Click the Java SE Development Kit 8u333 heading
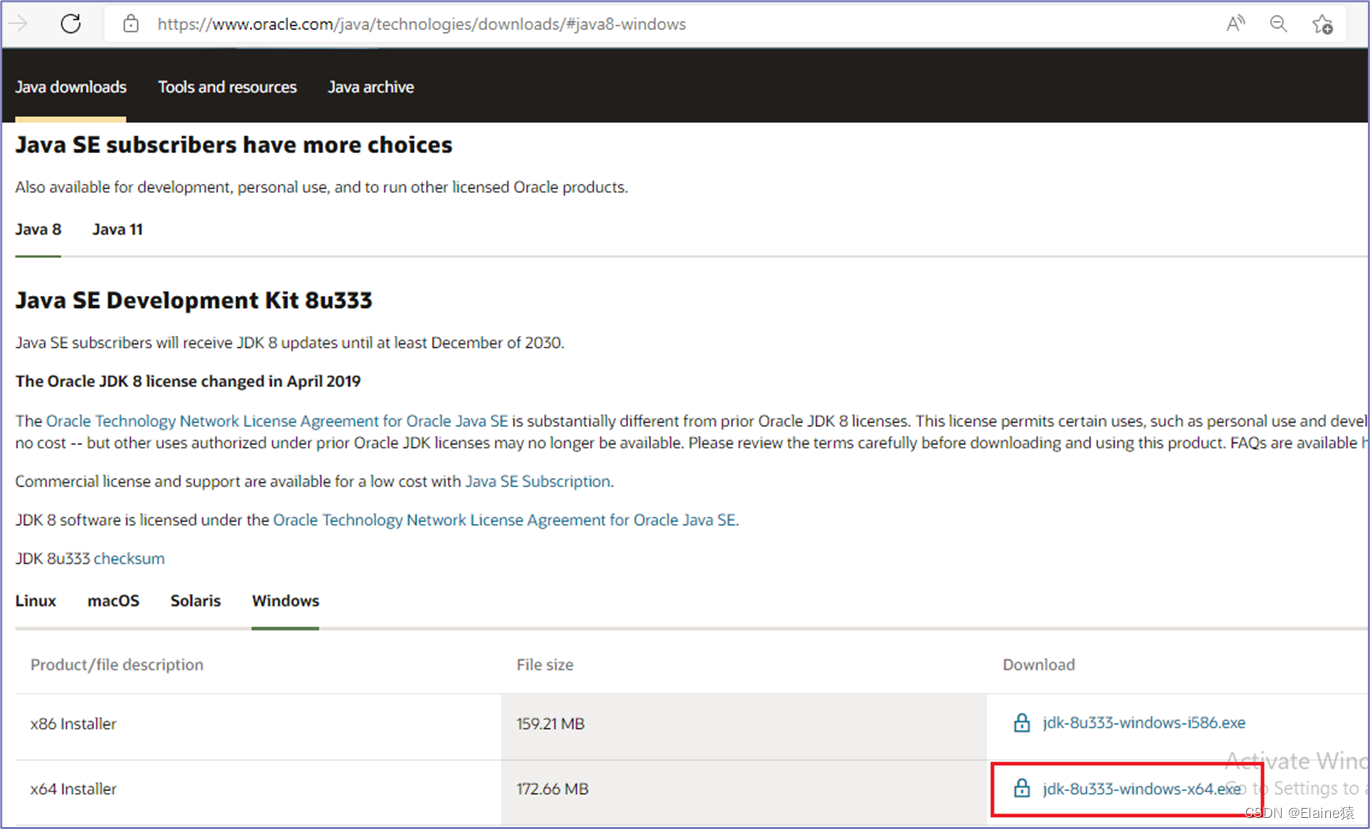This screenshot has width=1370, height=829. pyautogui.click(x=194, y=301)
